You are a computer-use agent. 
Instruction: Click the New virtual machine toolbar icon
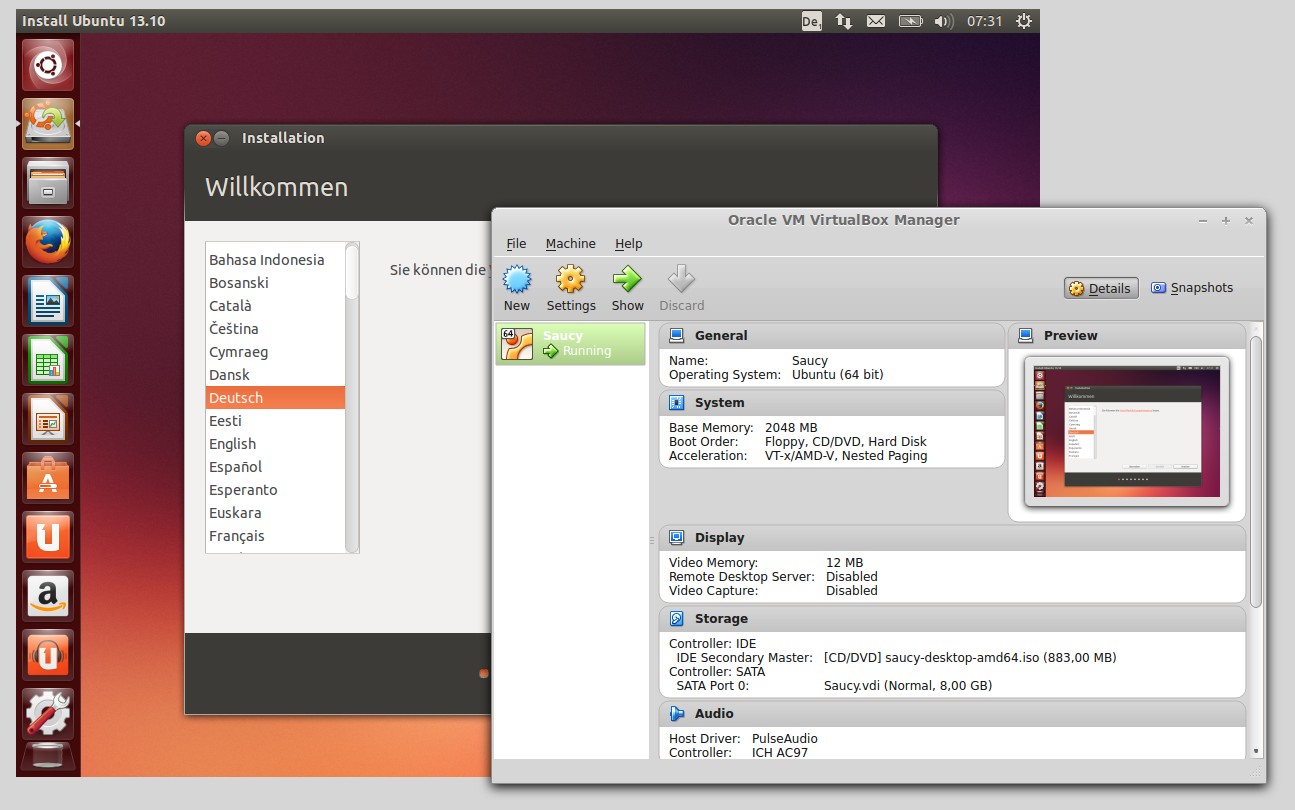click(x=517, y=279)
